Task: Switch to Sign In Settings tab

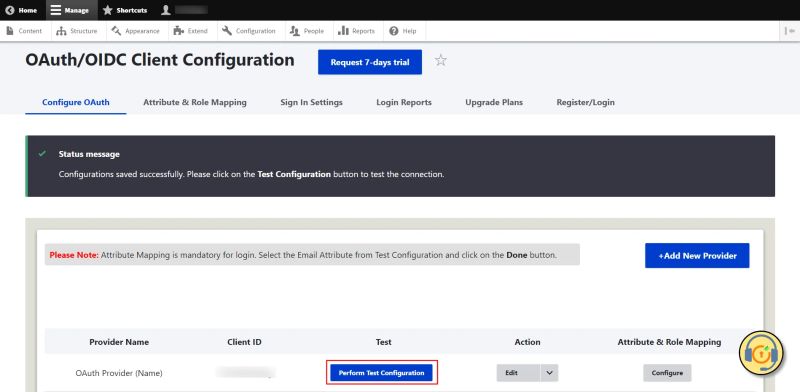Action: [x=311, y=102]
